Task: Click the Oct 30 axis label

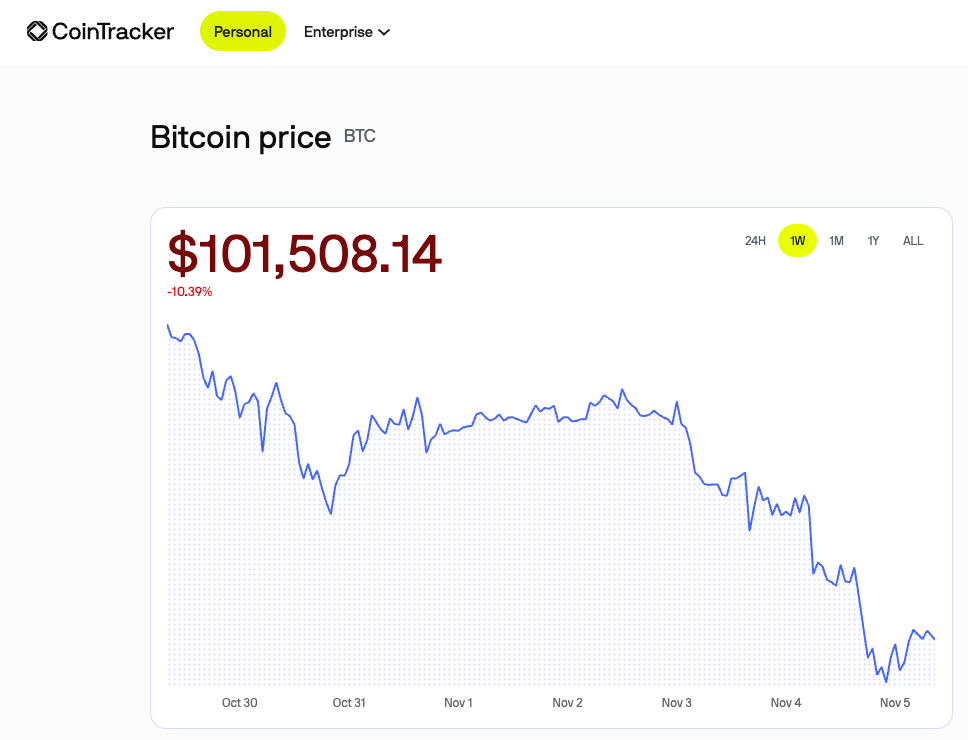Action: pyautogui.click(x=239, y=703)
